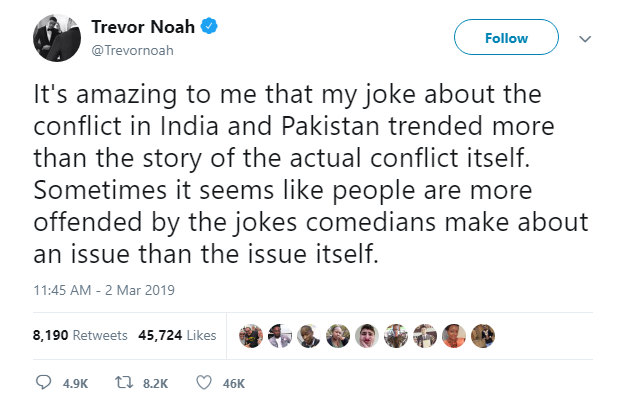This screenshot has height=394, width=622.
Task: Click the 4.9K reply count
Action: click(x=75, y=384)
